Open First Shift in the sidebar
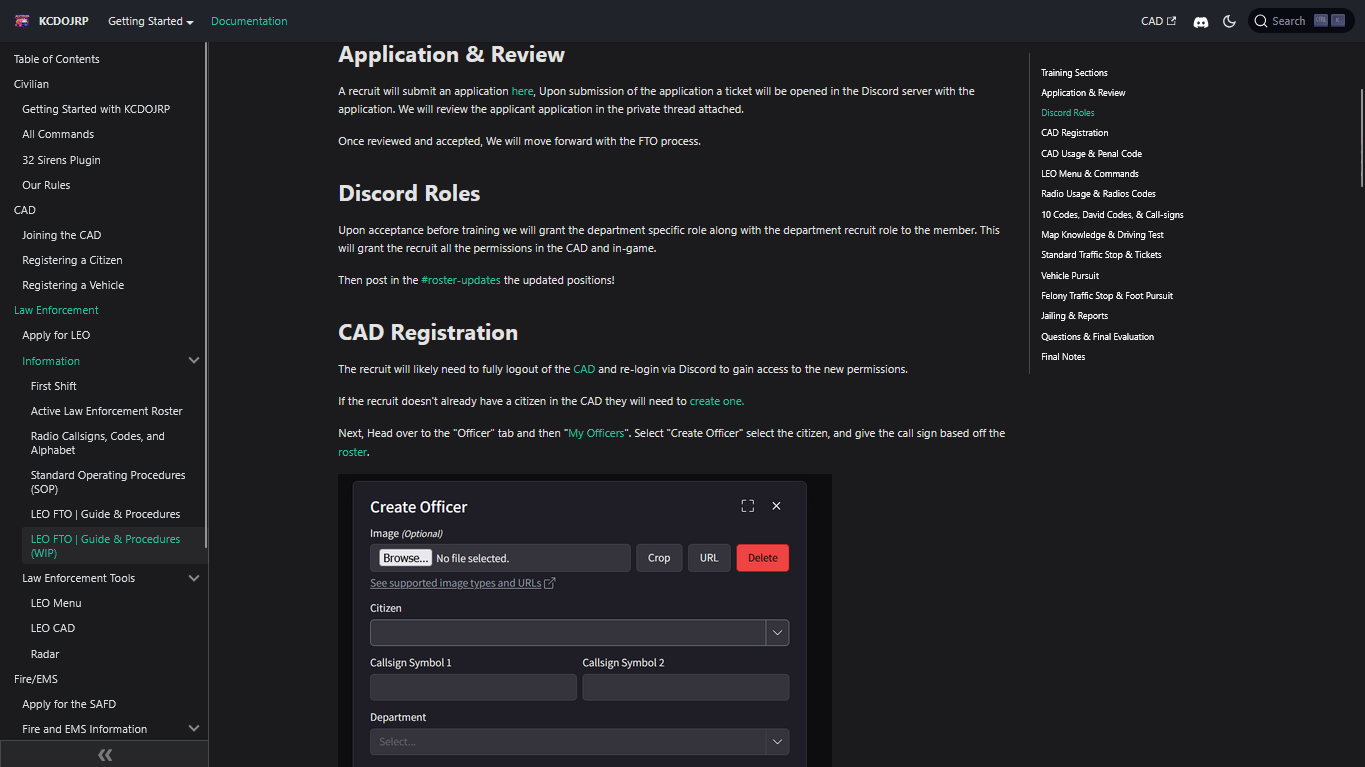This screenshot has width=1365, height=767. (54, 386)
